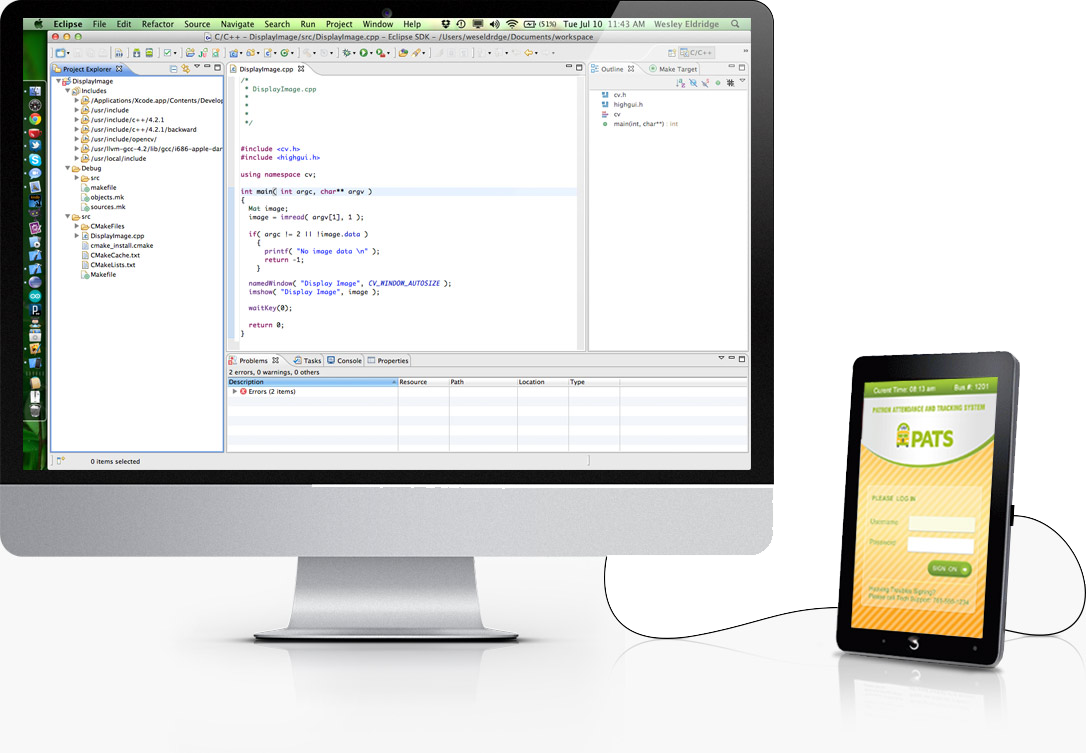
Task: Expand the /usr/include/opencv/ entry
Action: [x=77, y=139]
